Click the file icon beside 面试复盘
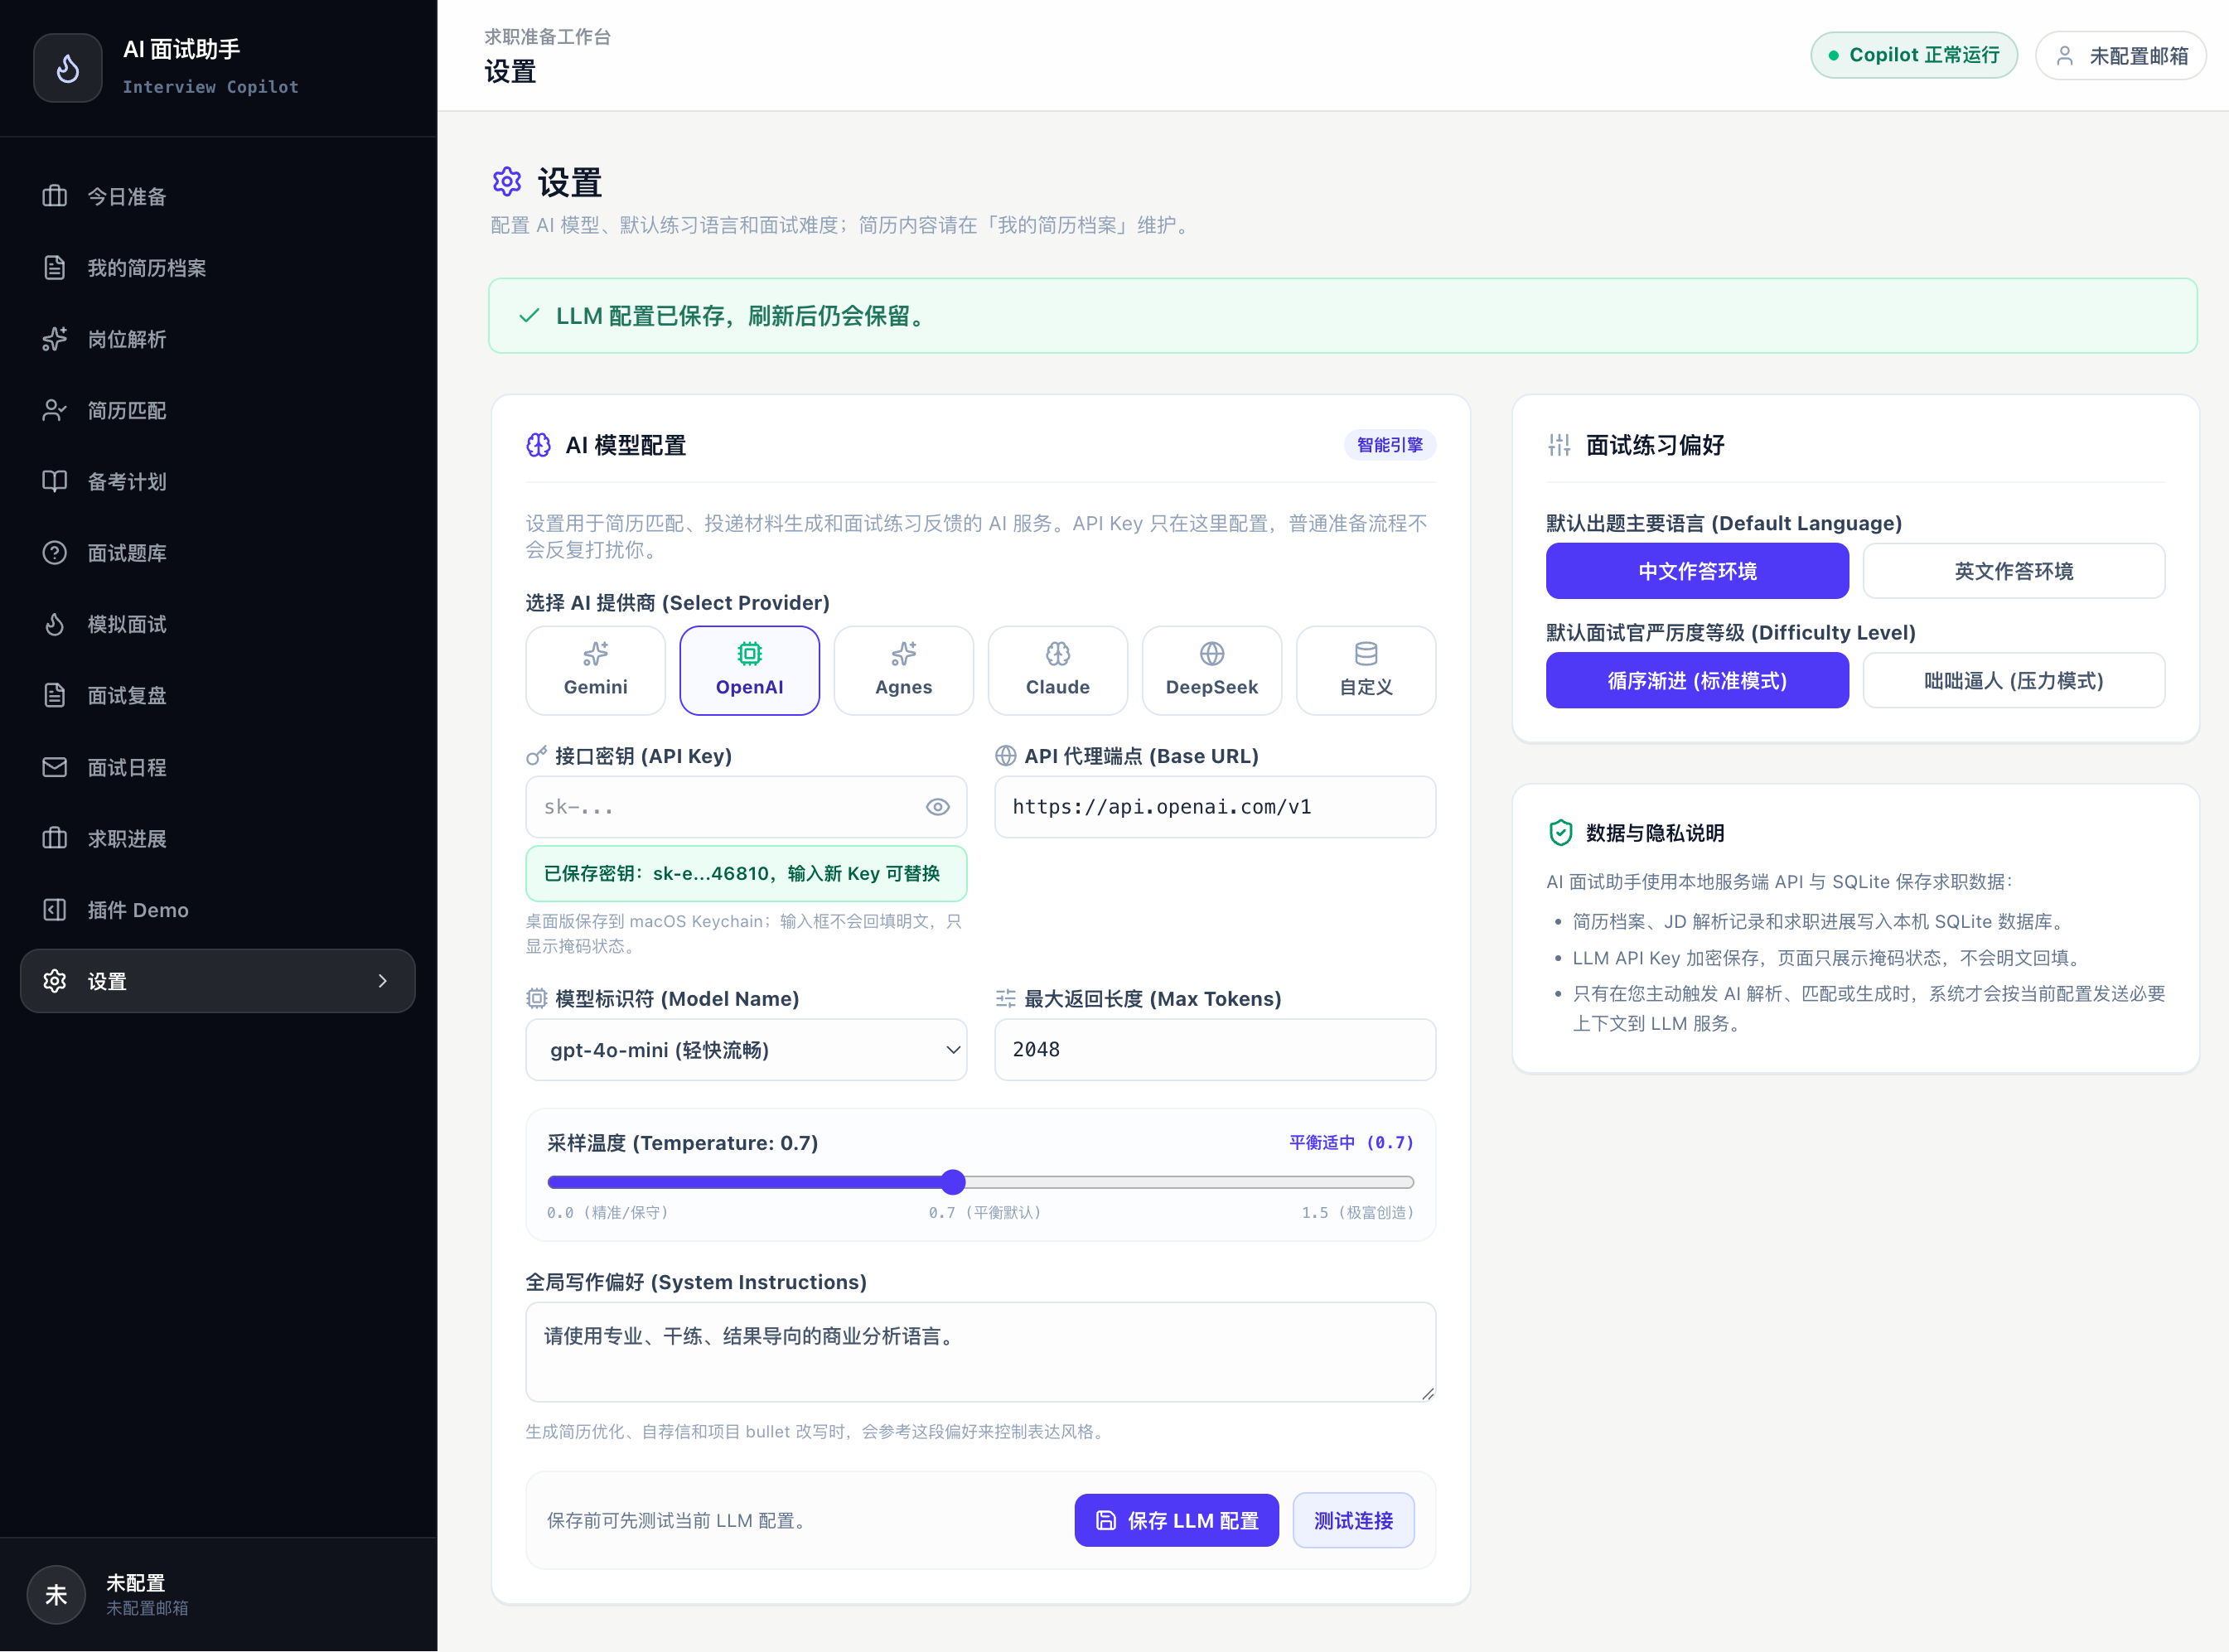The width and height of the screenshot is (2229, 1652). click(x=55, y=695)
